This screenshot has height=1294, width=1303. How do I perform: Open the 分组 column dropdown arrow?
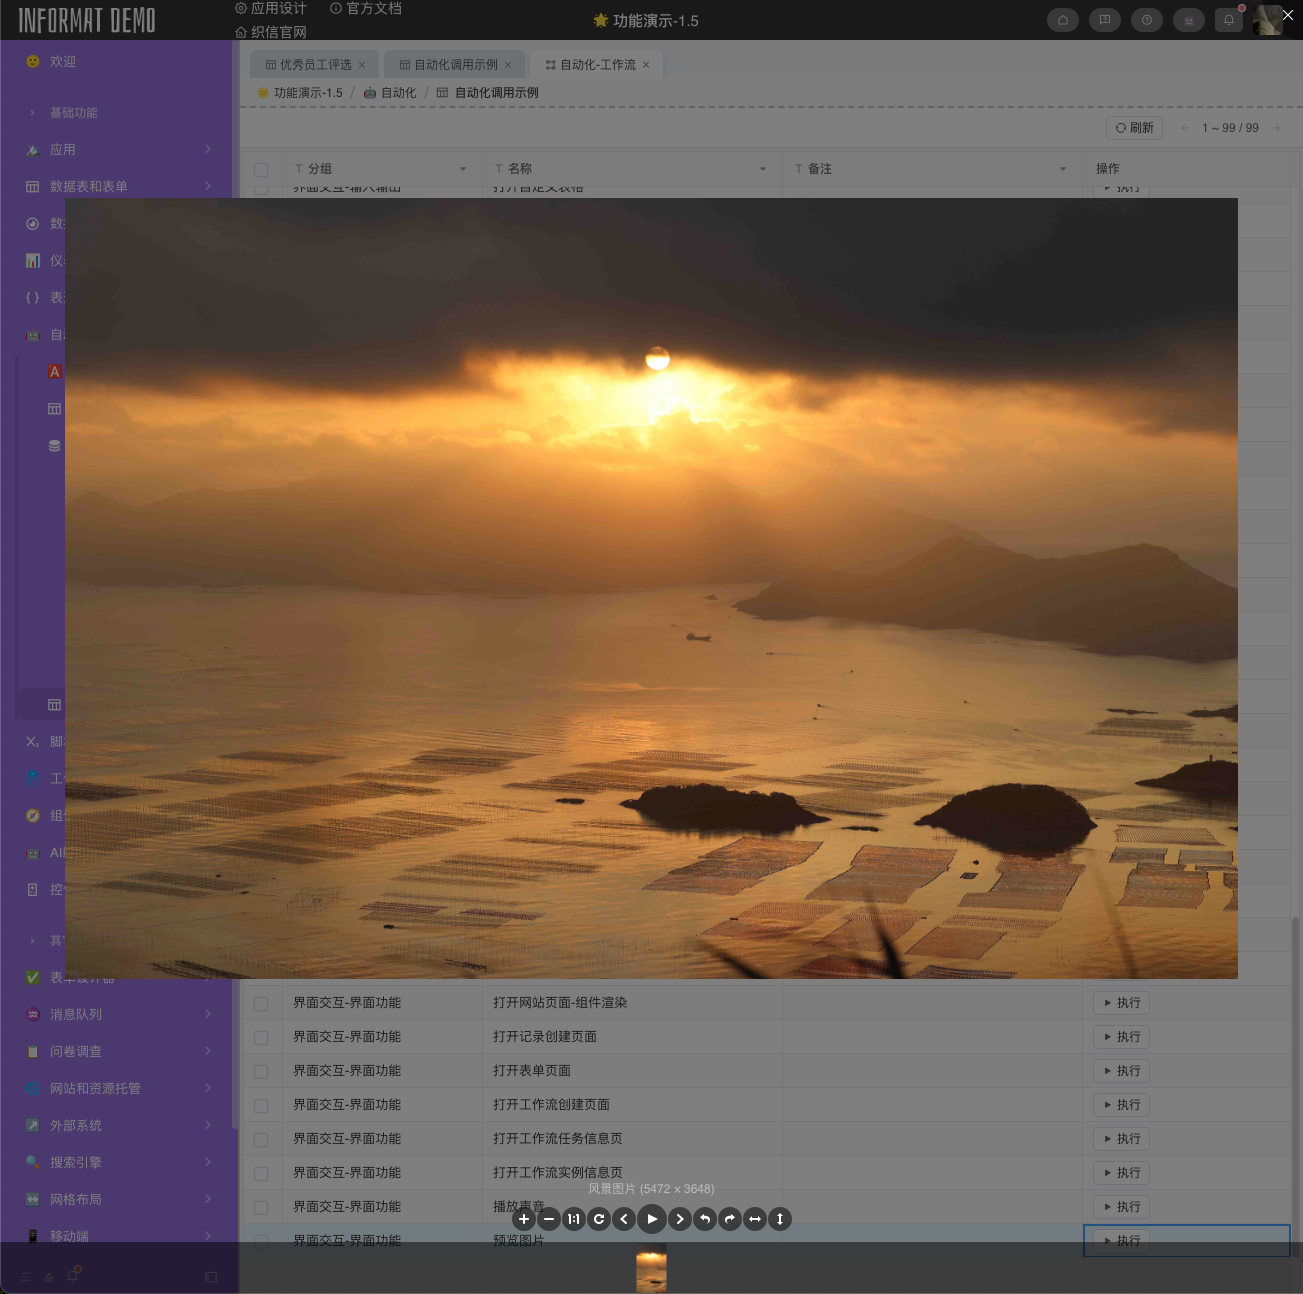(463, 169)
